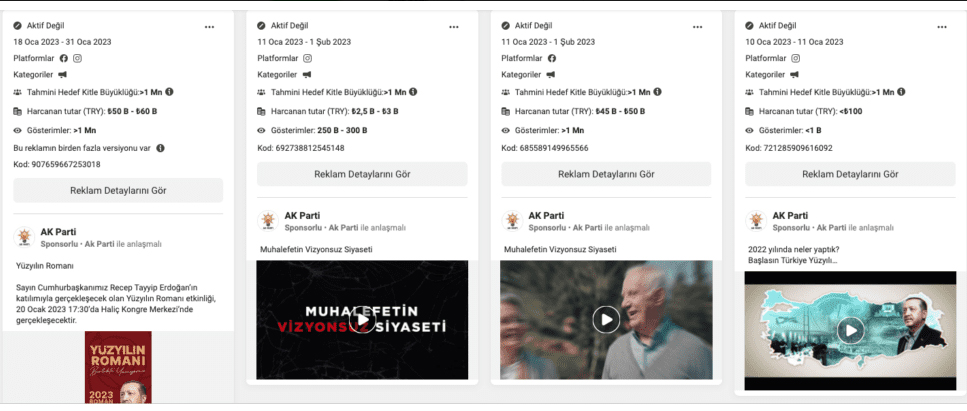The height and width of the screenshot is (411, 967).
Task: Click AK Parti avatar on 2022 yılında ad
Action: pyautogui.click(x=756, y=220)
